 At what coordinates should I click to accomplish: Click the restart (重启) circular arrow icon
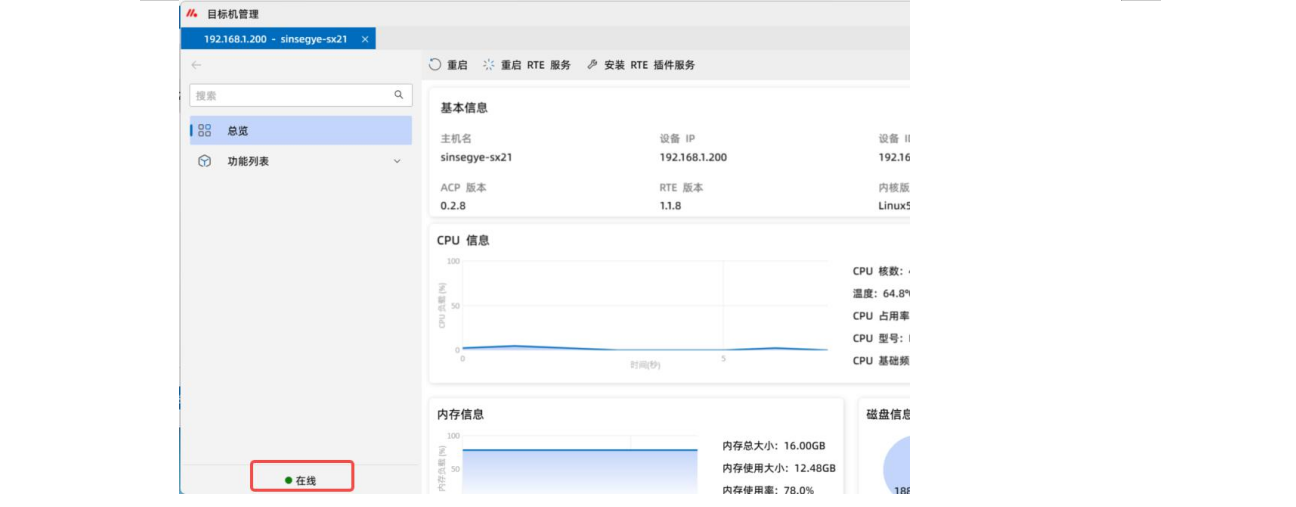point(435,65)
